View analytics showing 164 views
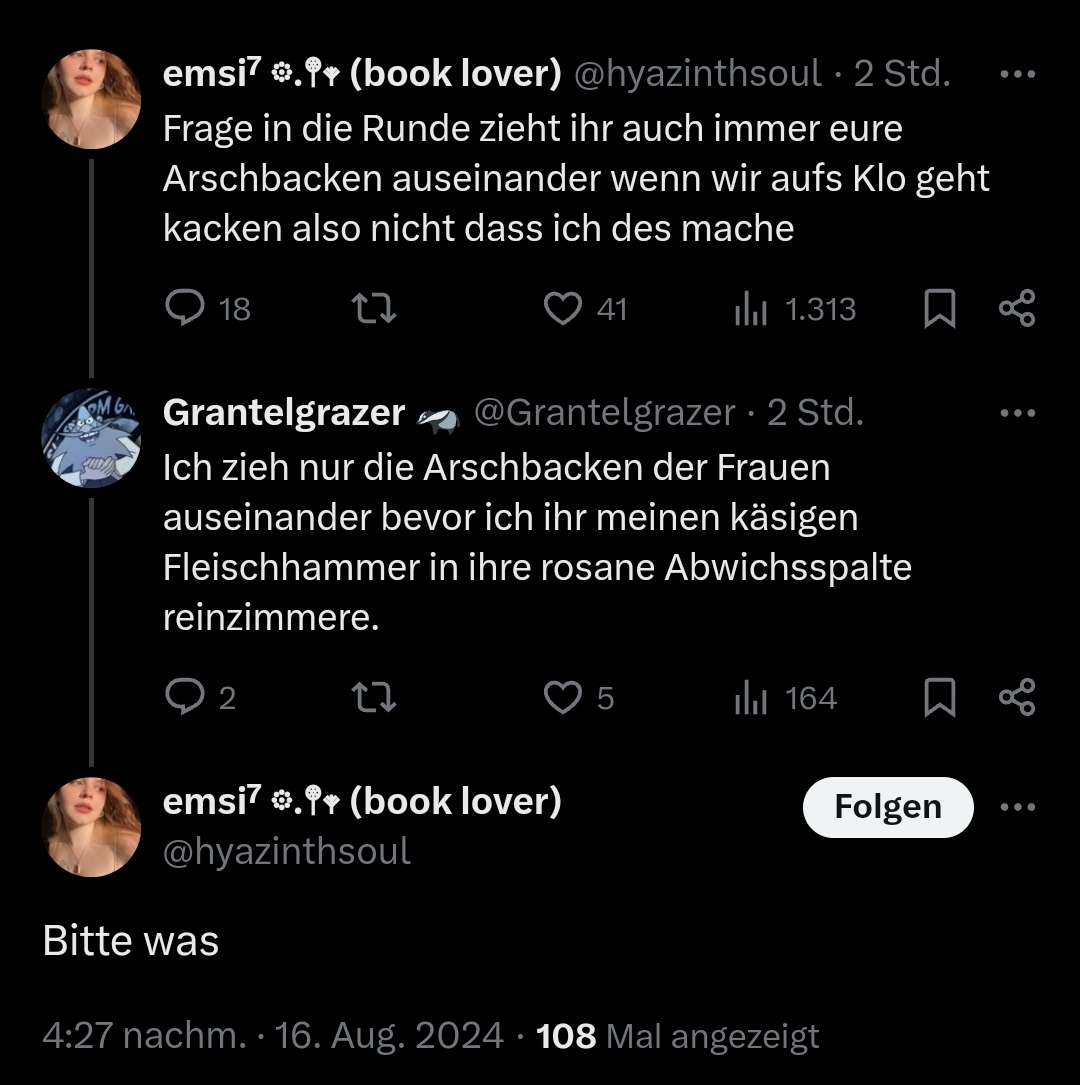Image resolution: width=1080 pixels, height=1085 pixels. 750,699
